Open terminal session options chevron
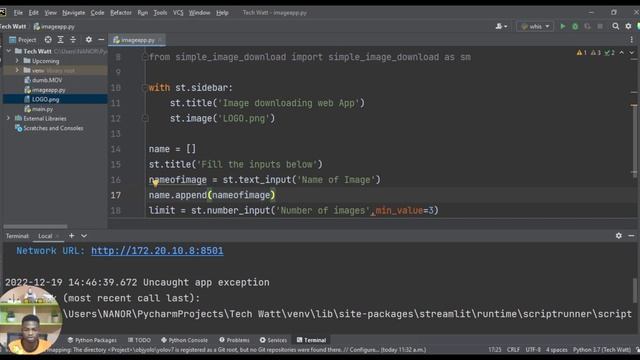 pos(84,236)
